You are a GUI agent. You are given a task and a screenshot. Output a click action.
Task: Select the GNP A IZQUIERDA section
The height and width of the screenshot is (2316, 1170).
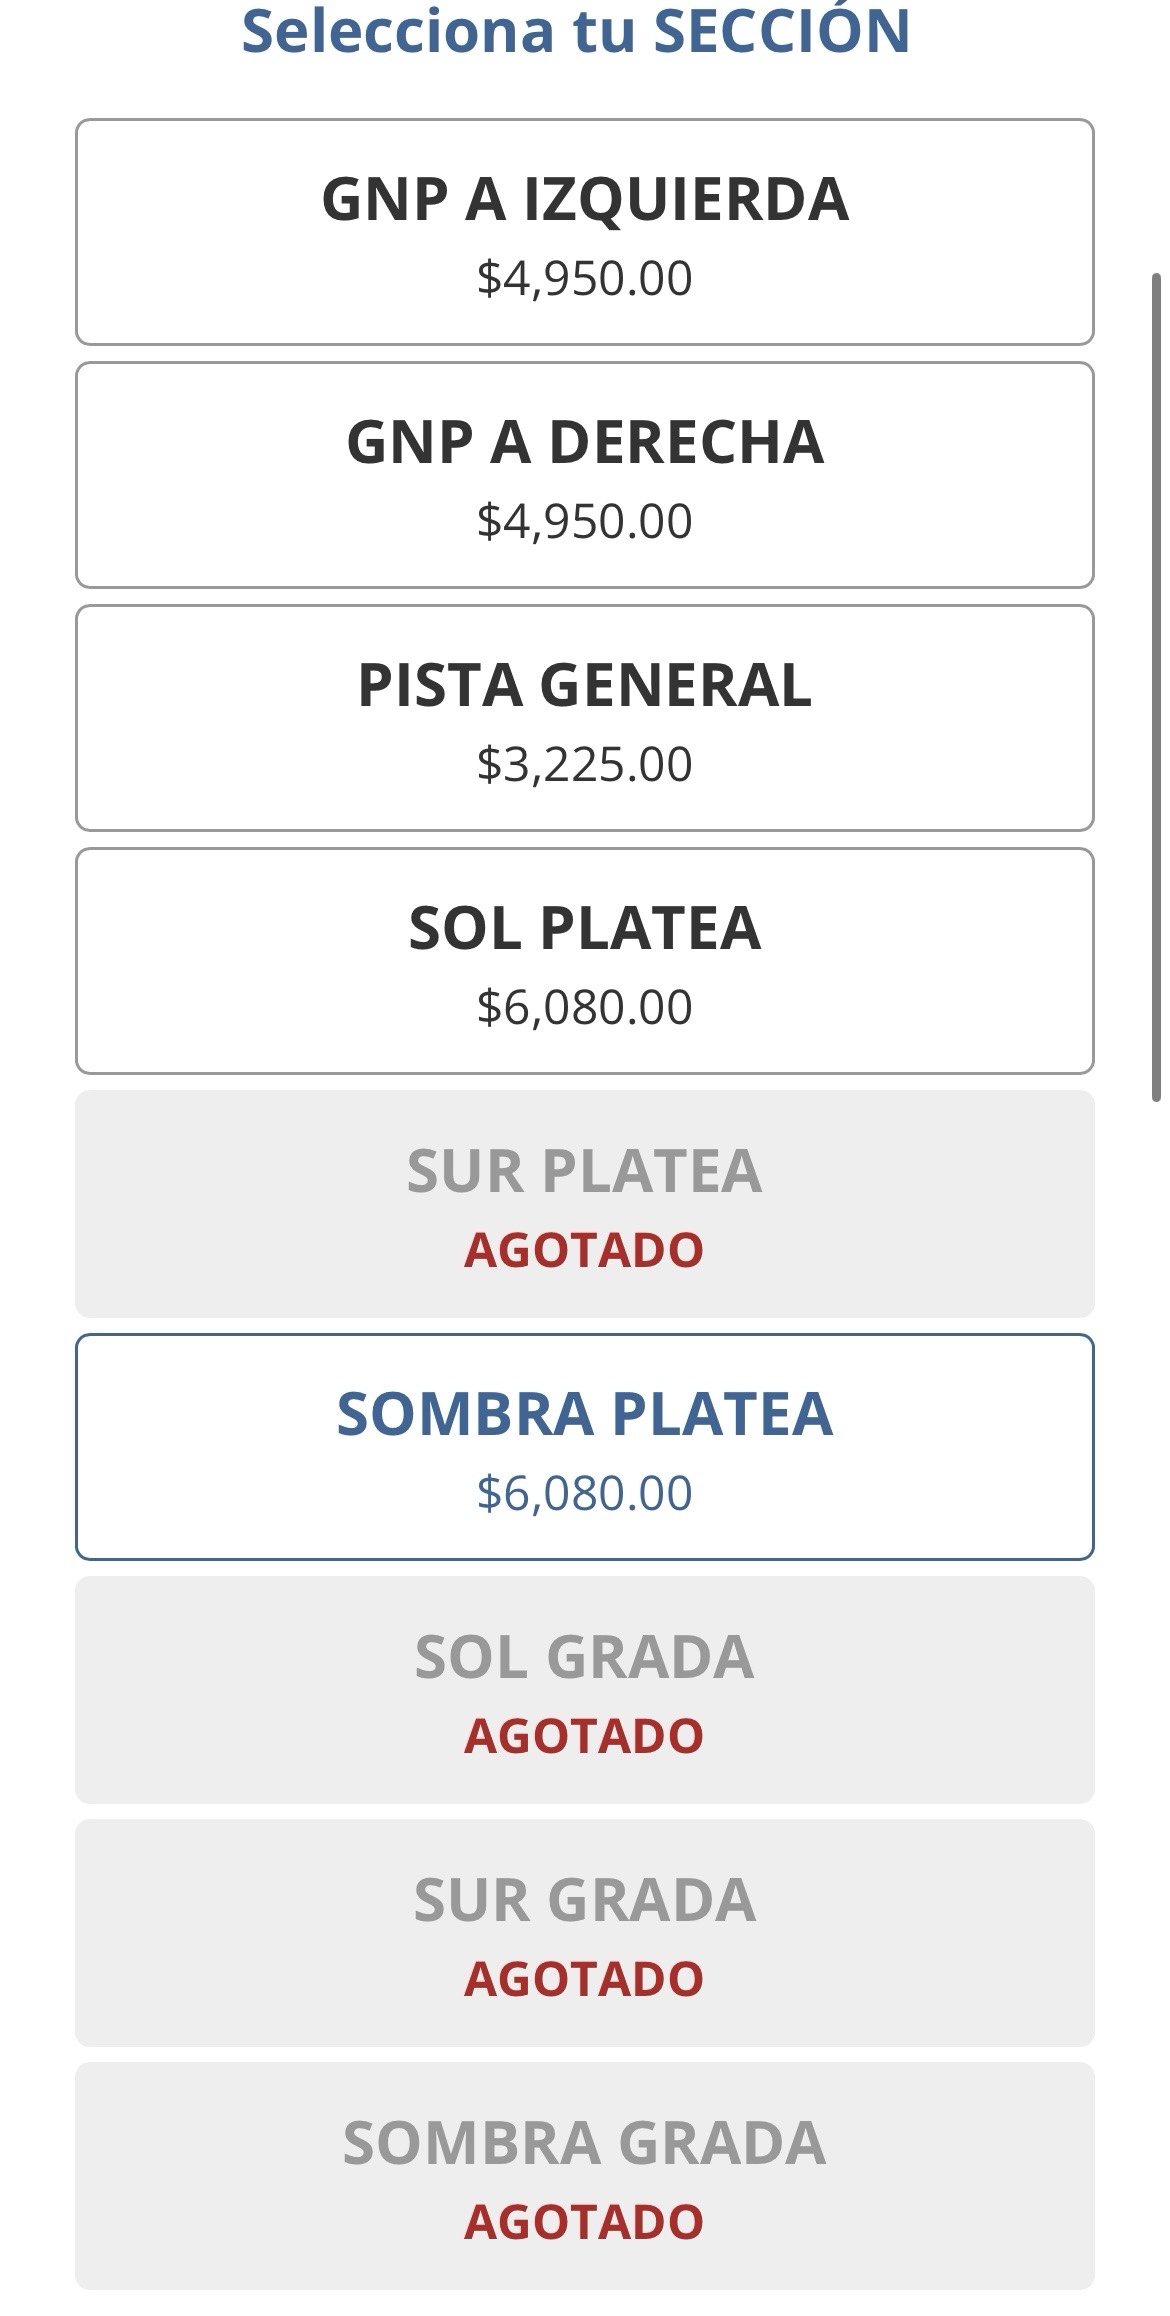click(x=584, y=200)
